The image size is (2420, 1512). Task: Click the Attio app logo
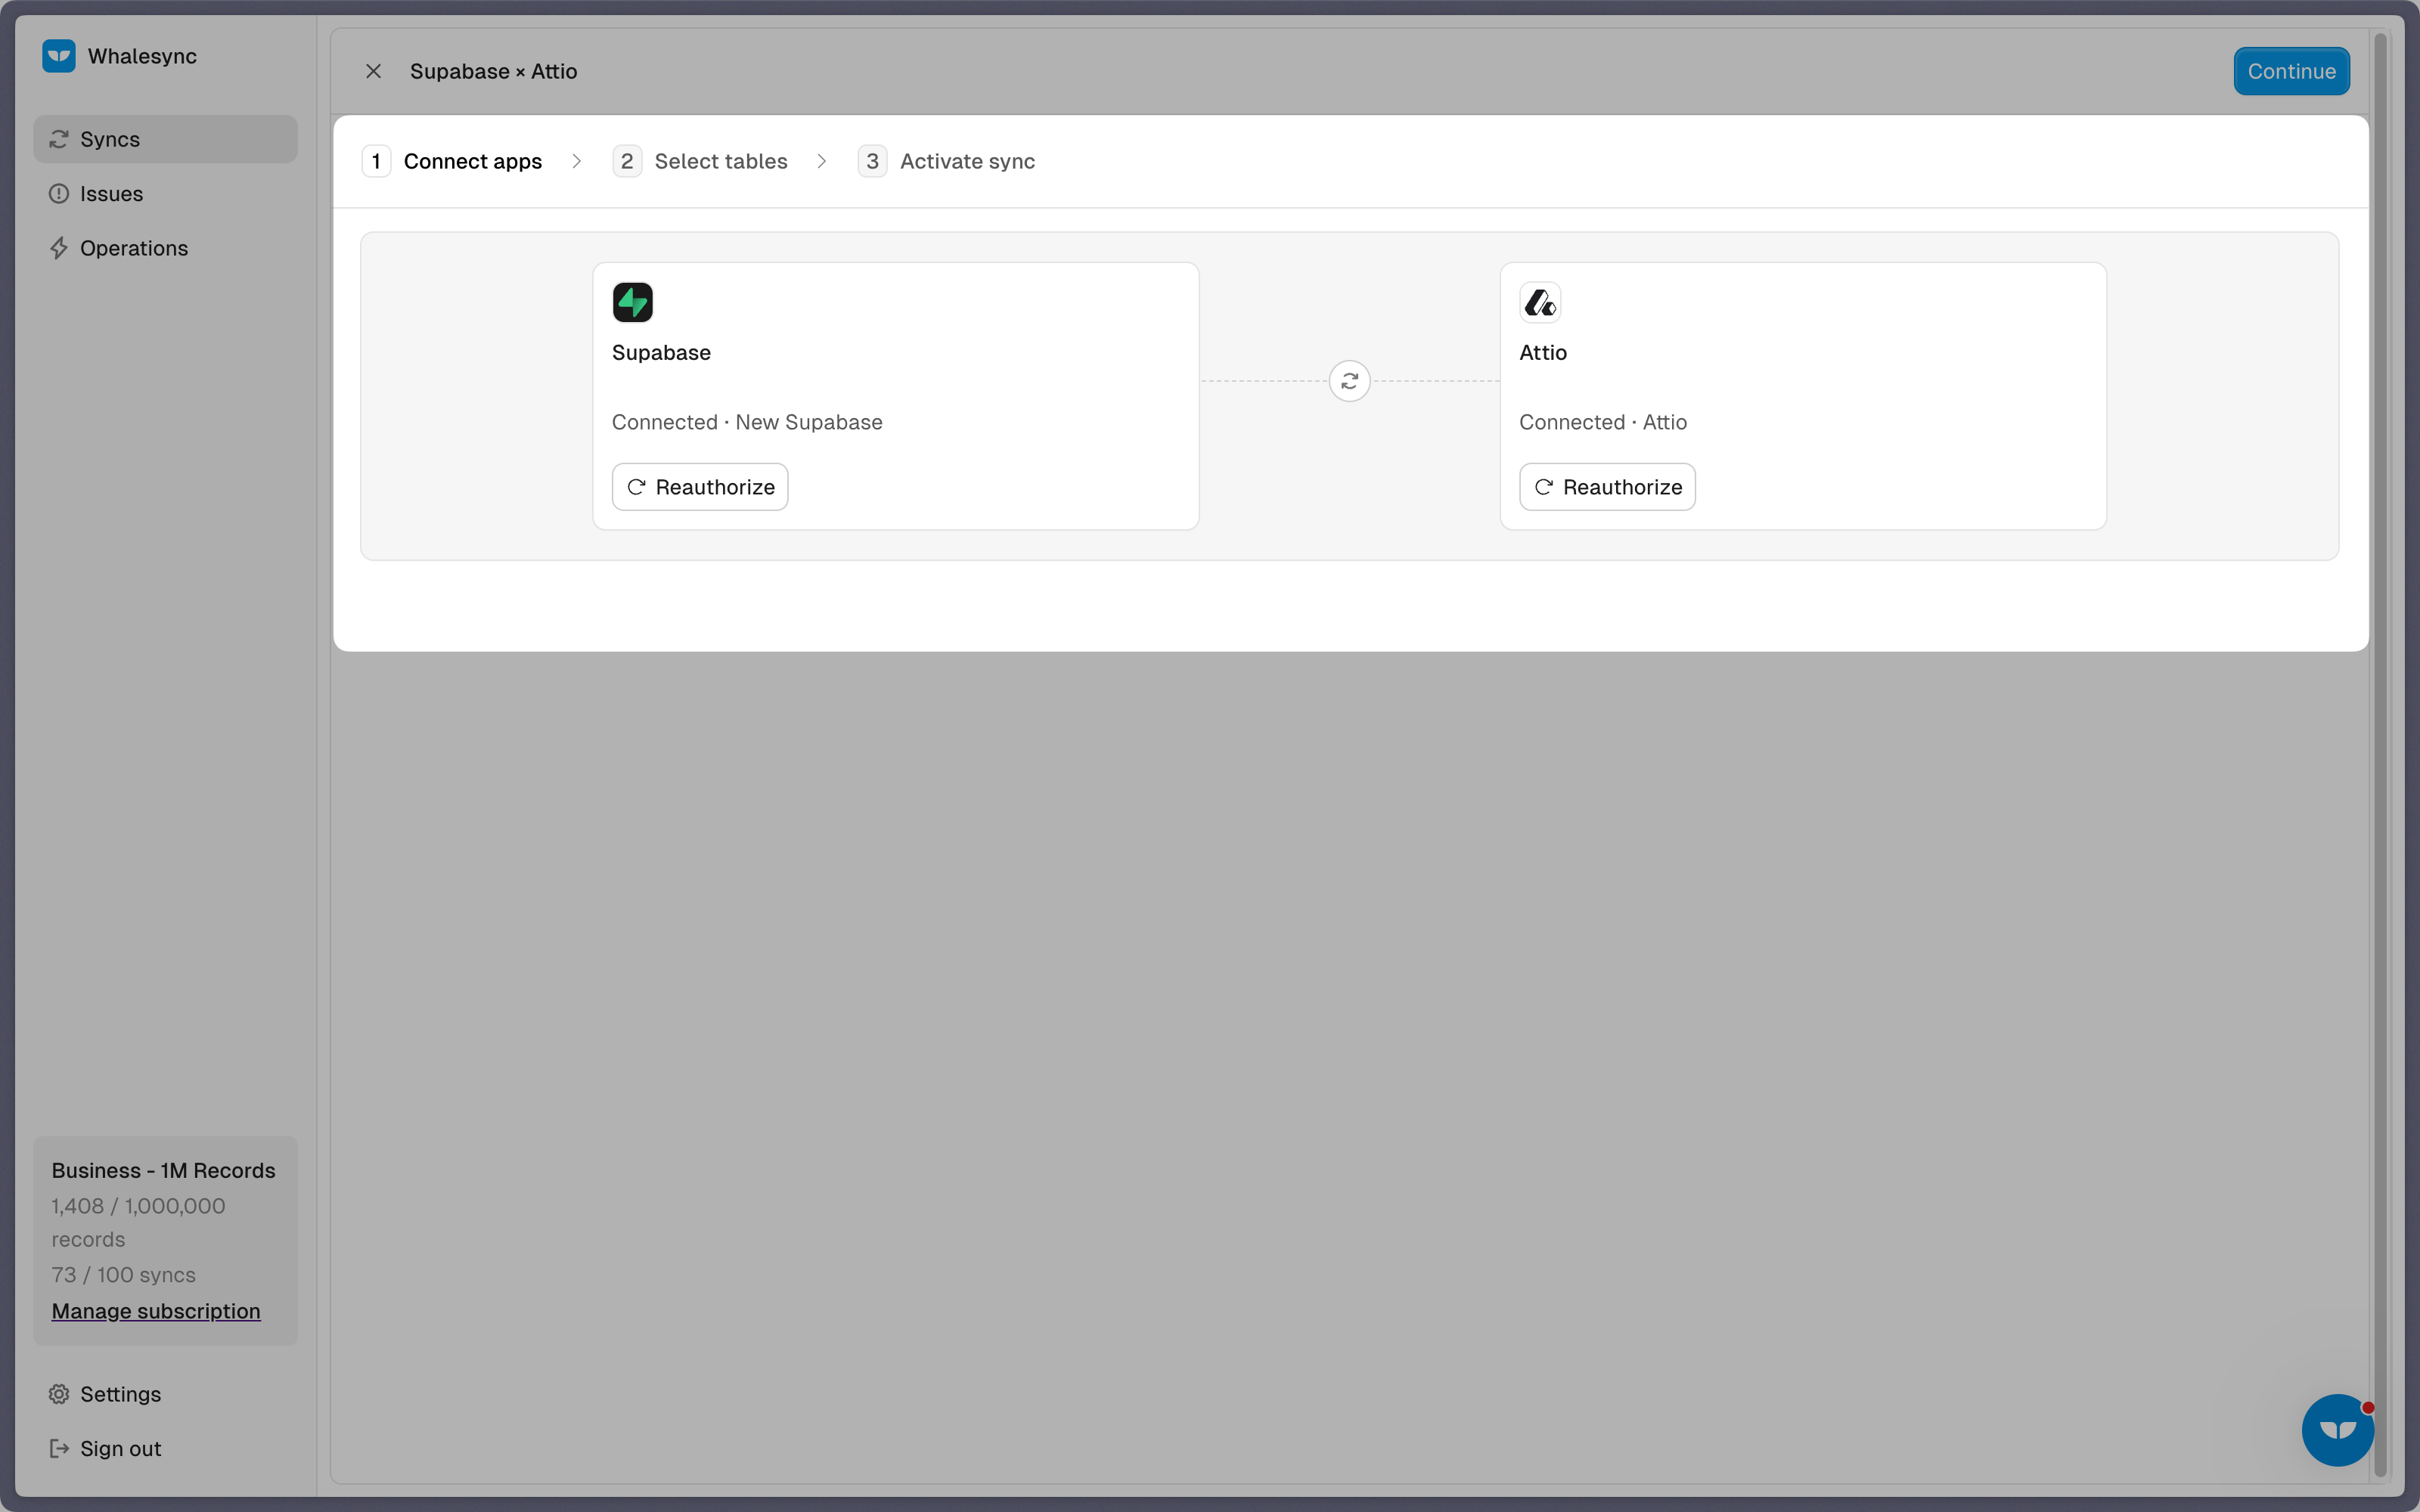(1540, 302)
